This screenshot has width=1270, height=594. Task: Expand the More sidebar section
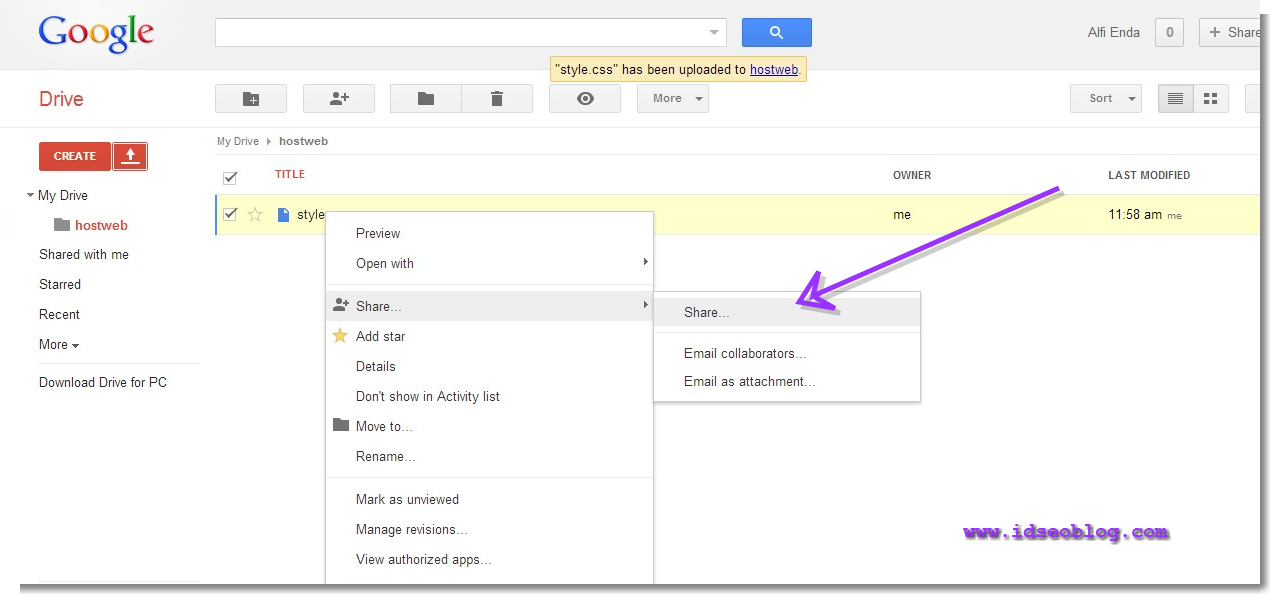pos(59,344)
